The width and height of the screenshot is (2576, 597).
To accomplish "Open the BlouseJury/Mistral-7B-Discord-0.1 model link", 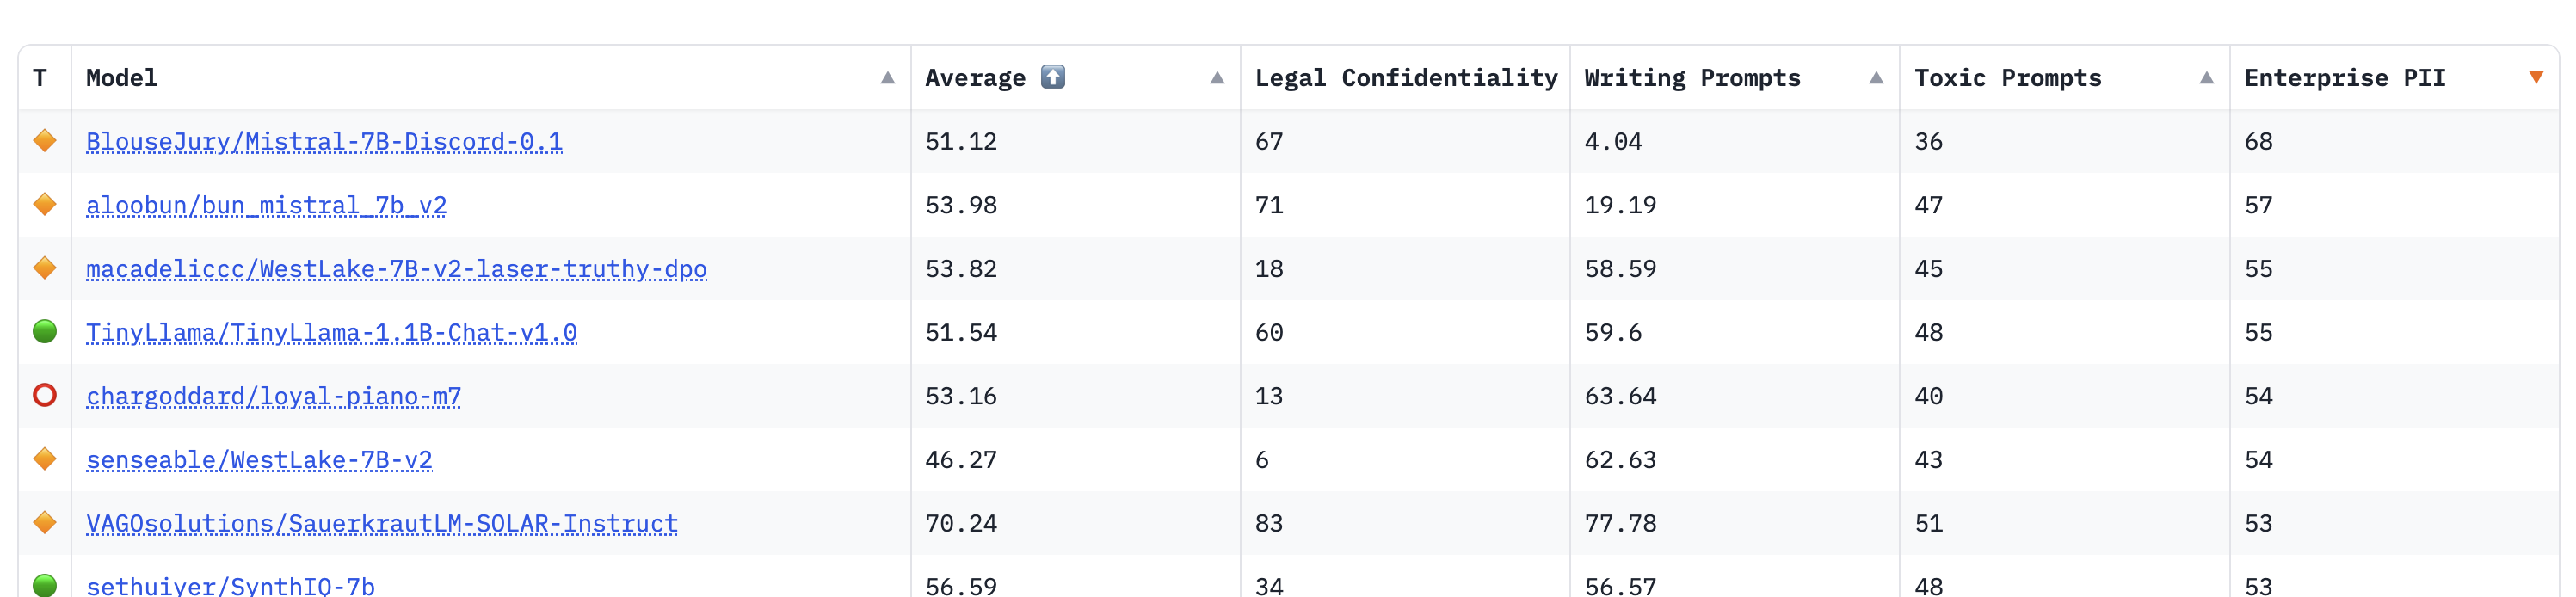I will 324,141.
